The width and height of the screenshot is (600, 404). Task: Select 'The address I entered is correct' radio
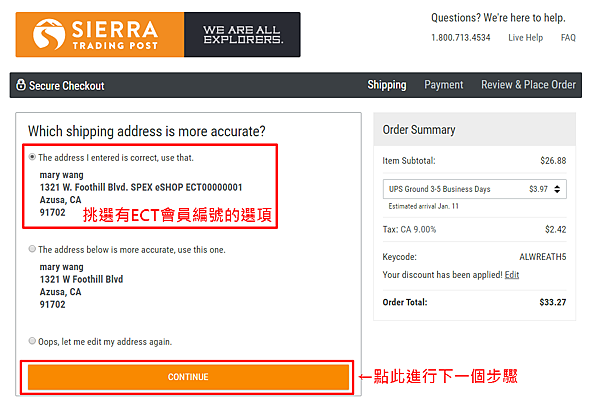[x=32, y=157]
